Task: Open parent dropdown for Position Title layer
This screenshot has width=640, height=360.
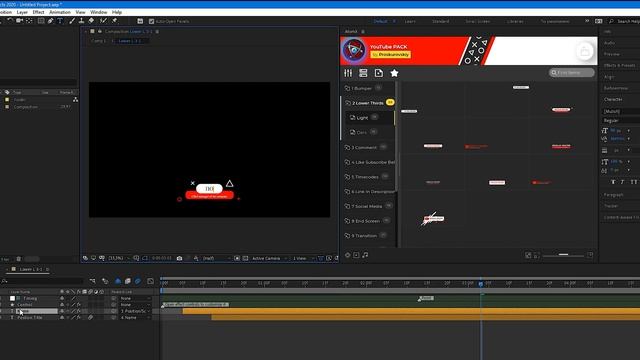Action: 135,317
